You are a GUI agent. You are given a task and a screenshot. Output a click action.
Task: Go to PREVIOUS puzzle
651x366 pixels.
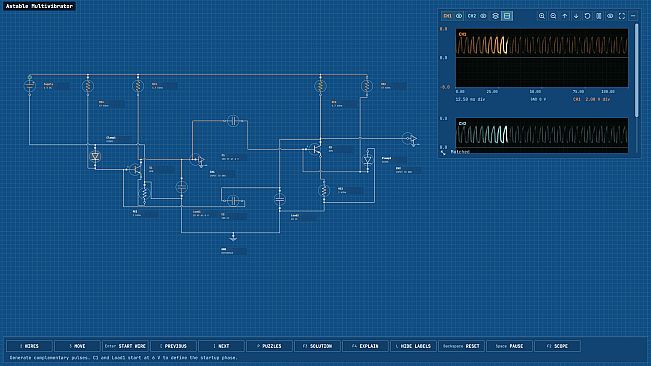pyautogui.click(x=174, y=346)
